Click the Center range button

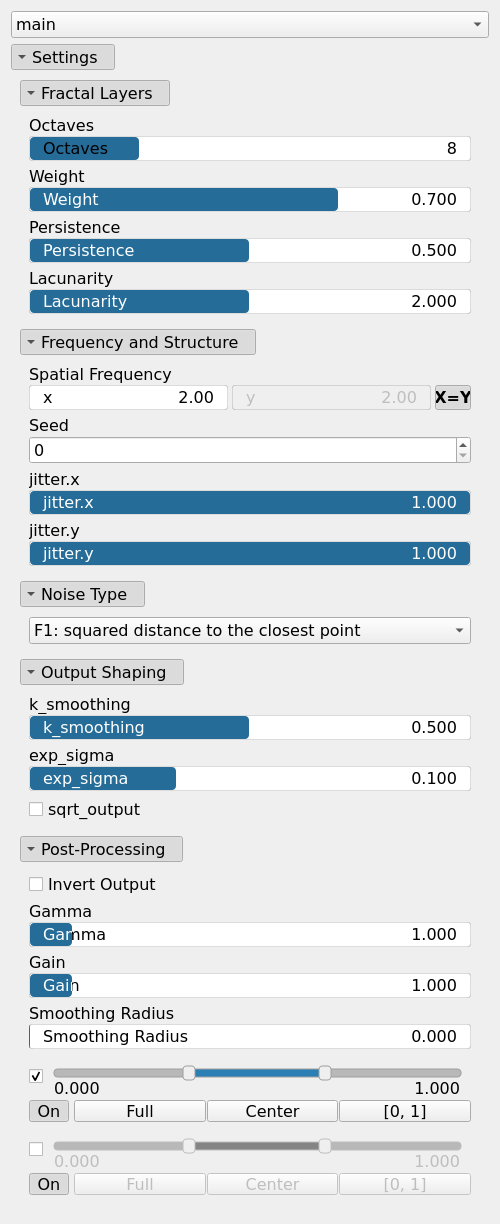[x=272, y=1111]
